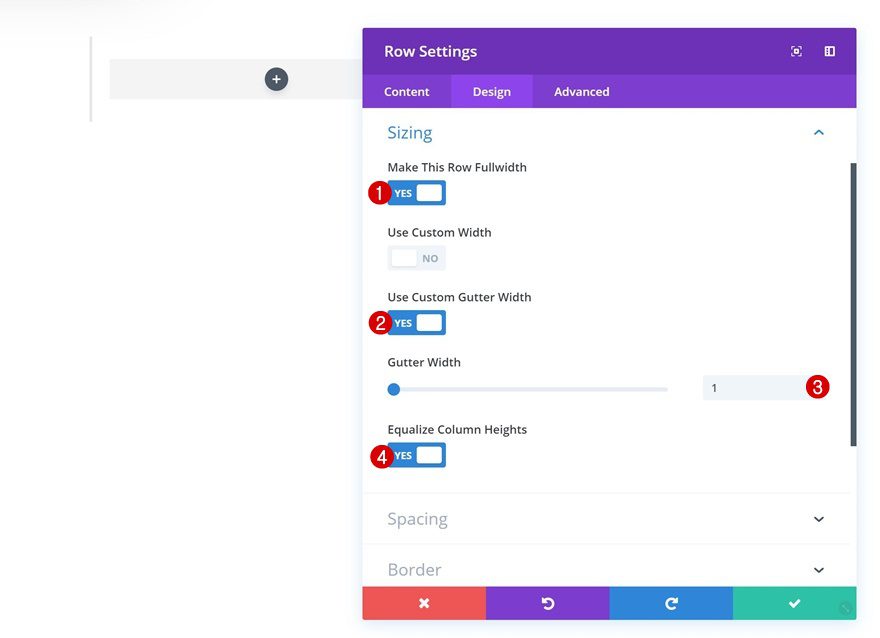This screenshot has height=638, width=880.
Task: Click the purple undo icon at the bottom
Action: 547,603
